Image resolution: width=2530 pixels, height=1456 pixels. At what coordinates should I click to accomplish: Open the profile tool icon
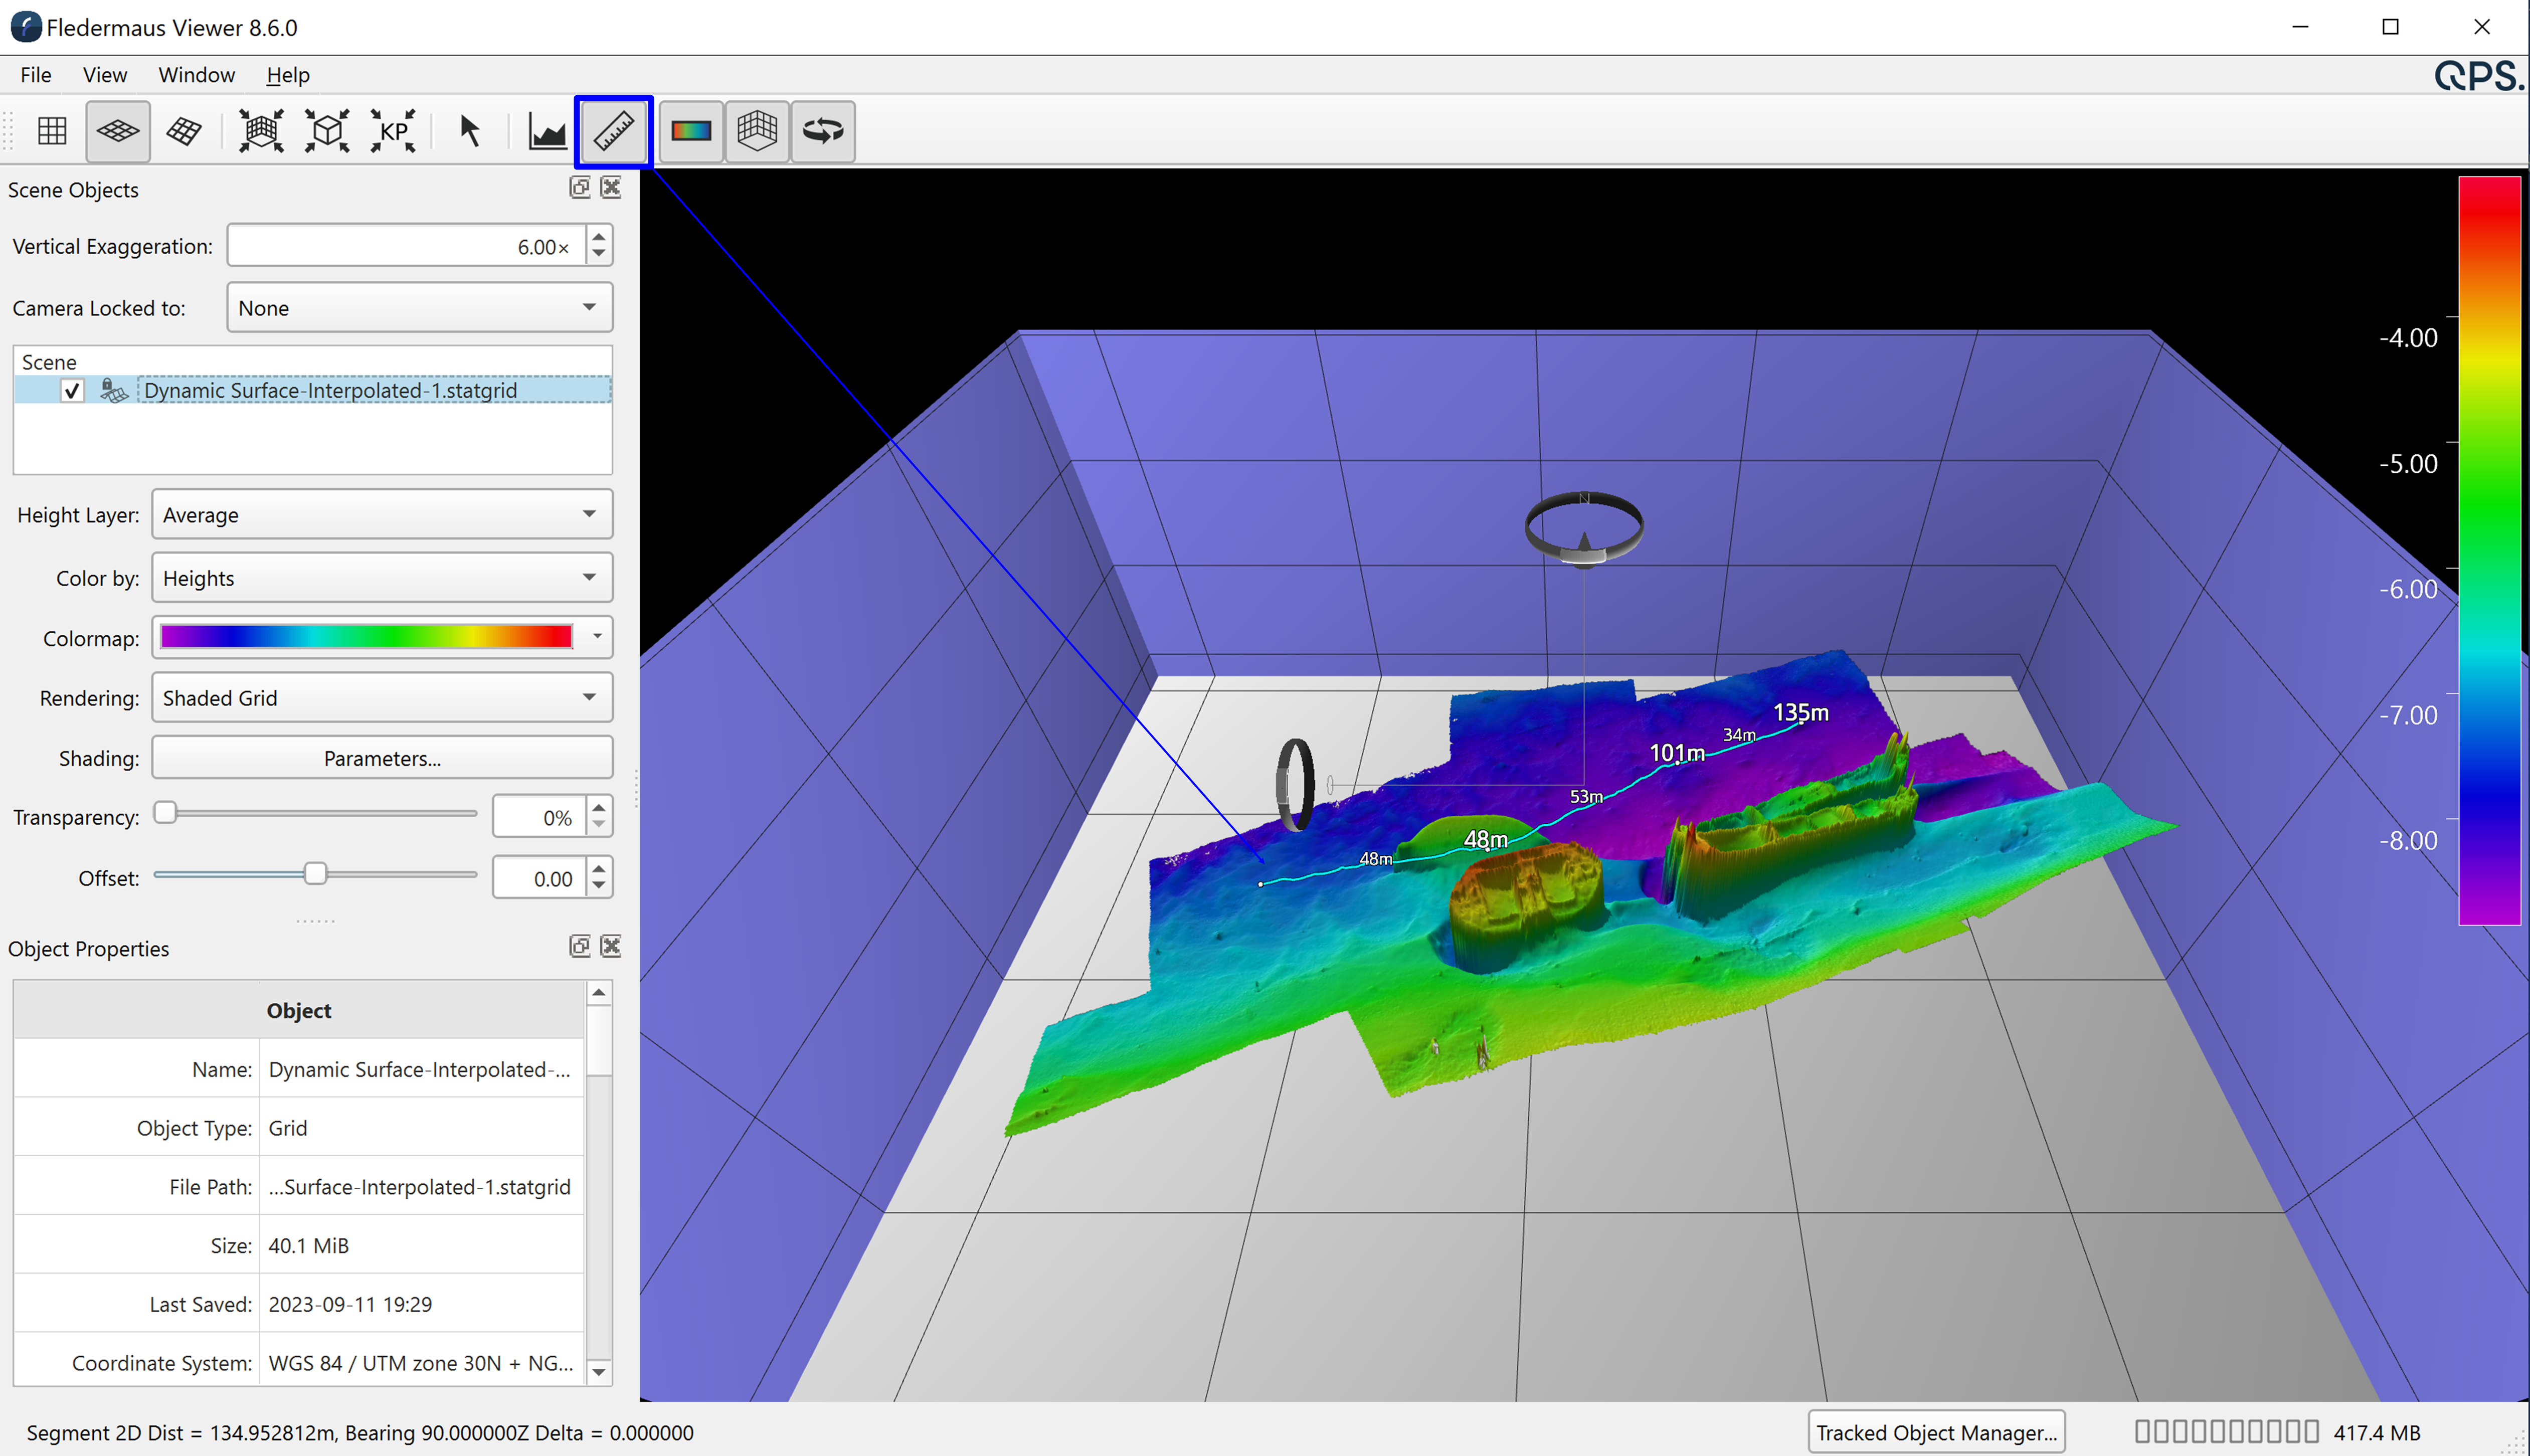[547, 131]
